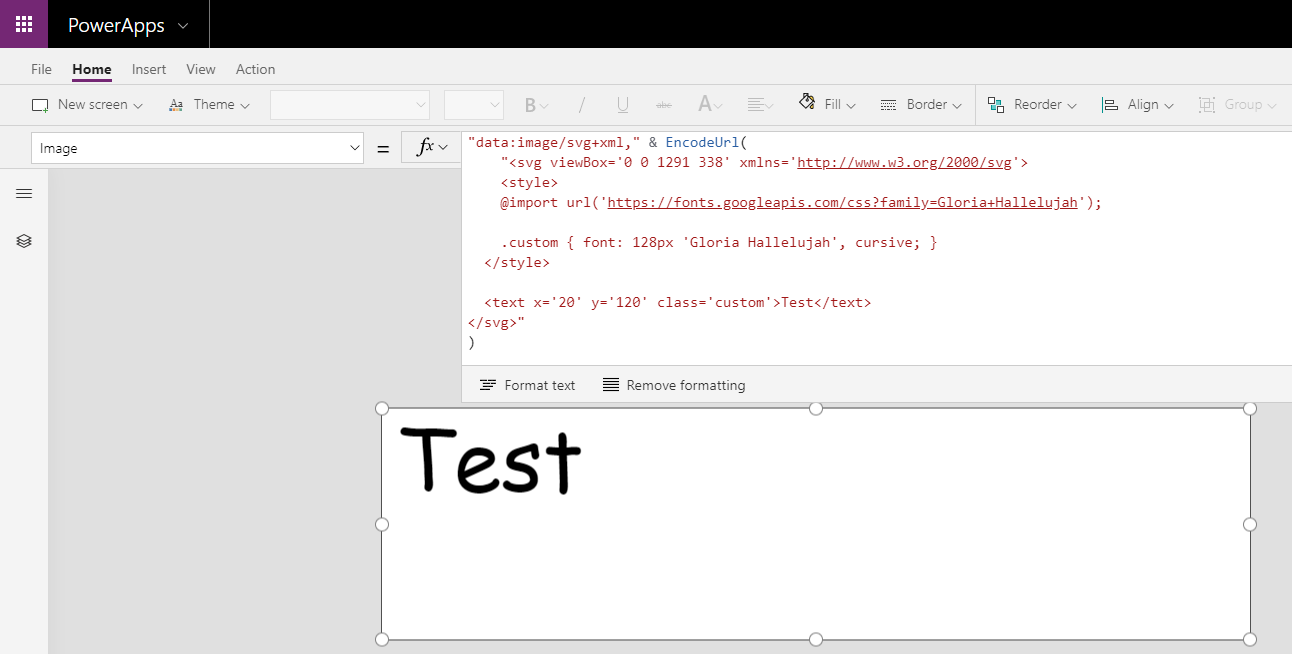Open the Insert tab
Image resolution: width=1292 pixels, height=654 pixels.
(149, 69)
